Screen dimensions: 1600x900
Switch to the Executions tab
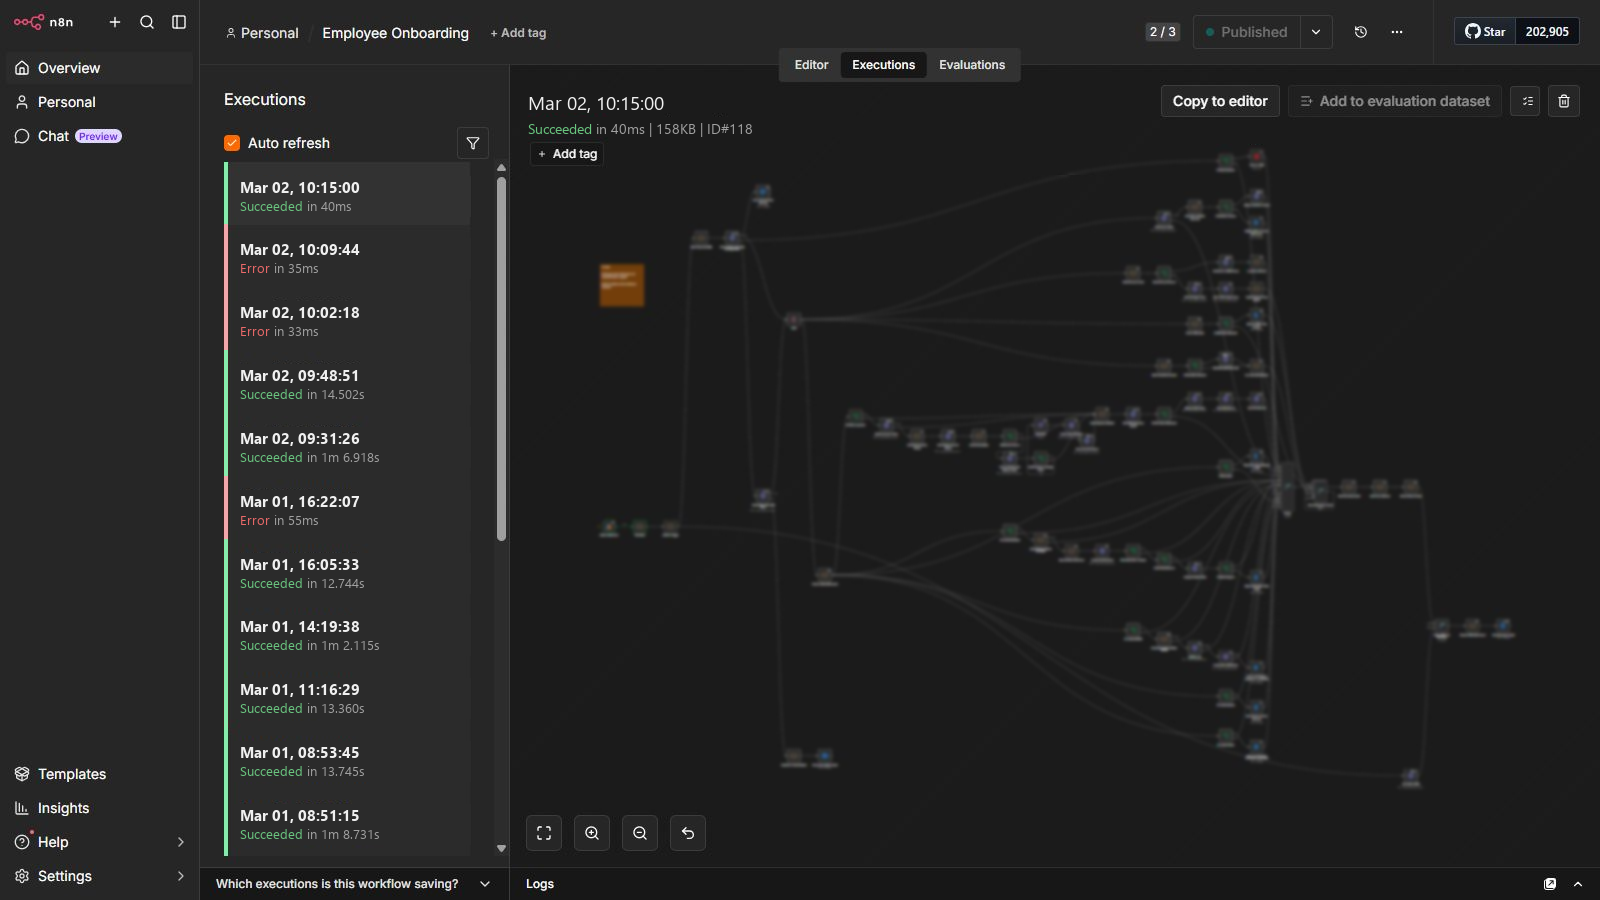click(x=883, y=65)
